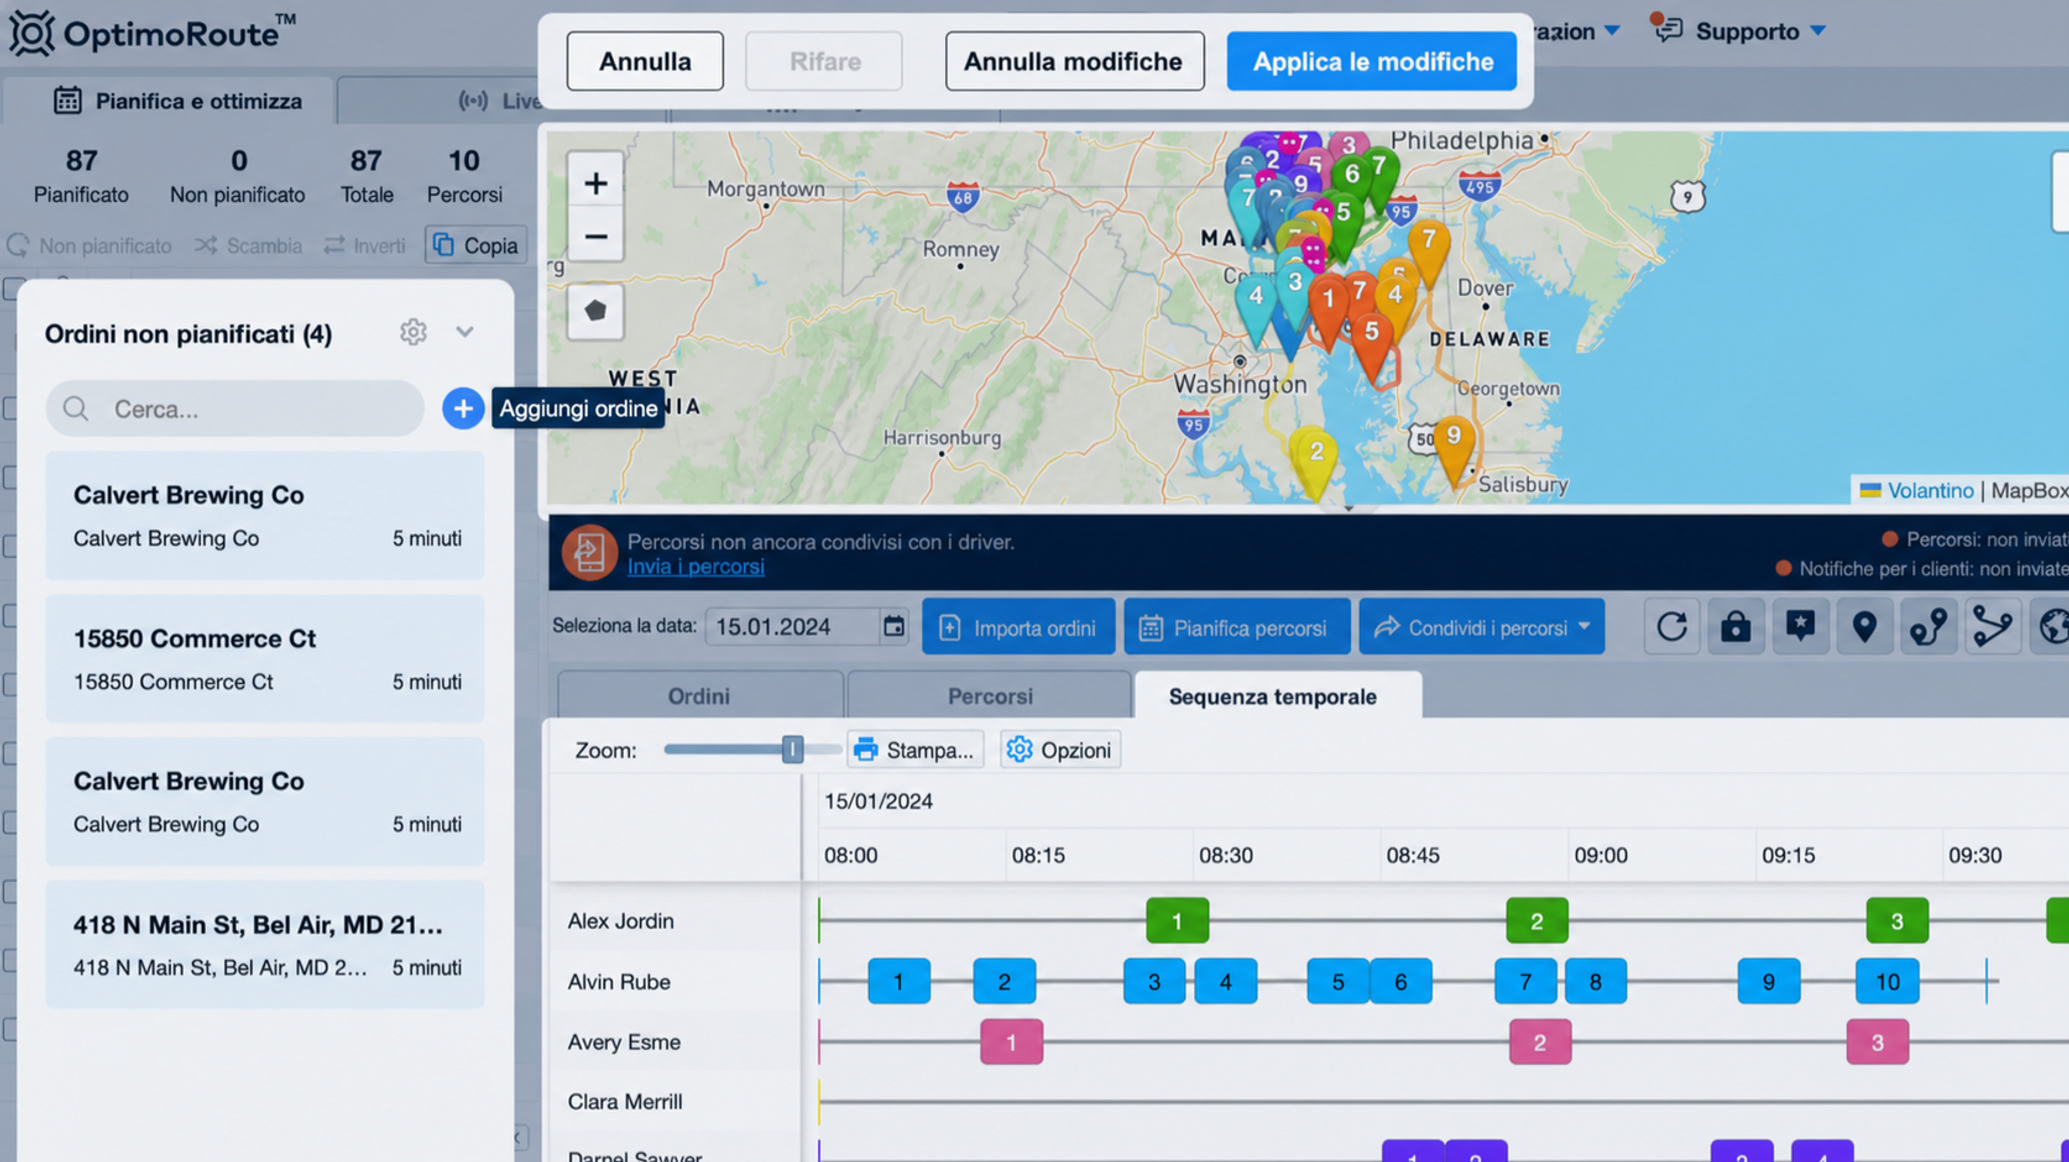Open the Live tab
2069x1162 pixels.
click(x=500, y=101)
